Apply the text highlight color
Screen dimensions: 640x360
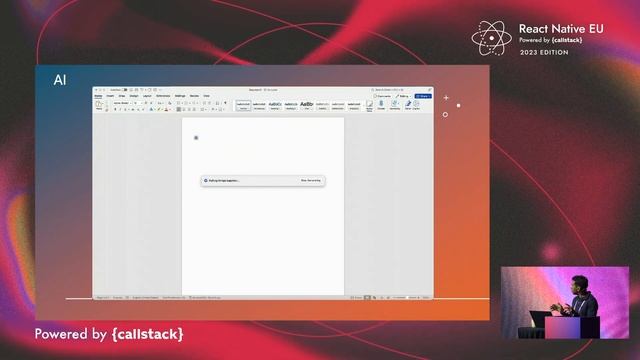[159, 109]
